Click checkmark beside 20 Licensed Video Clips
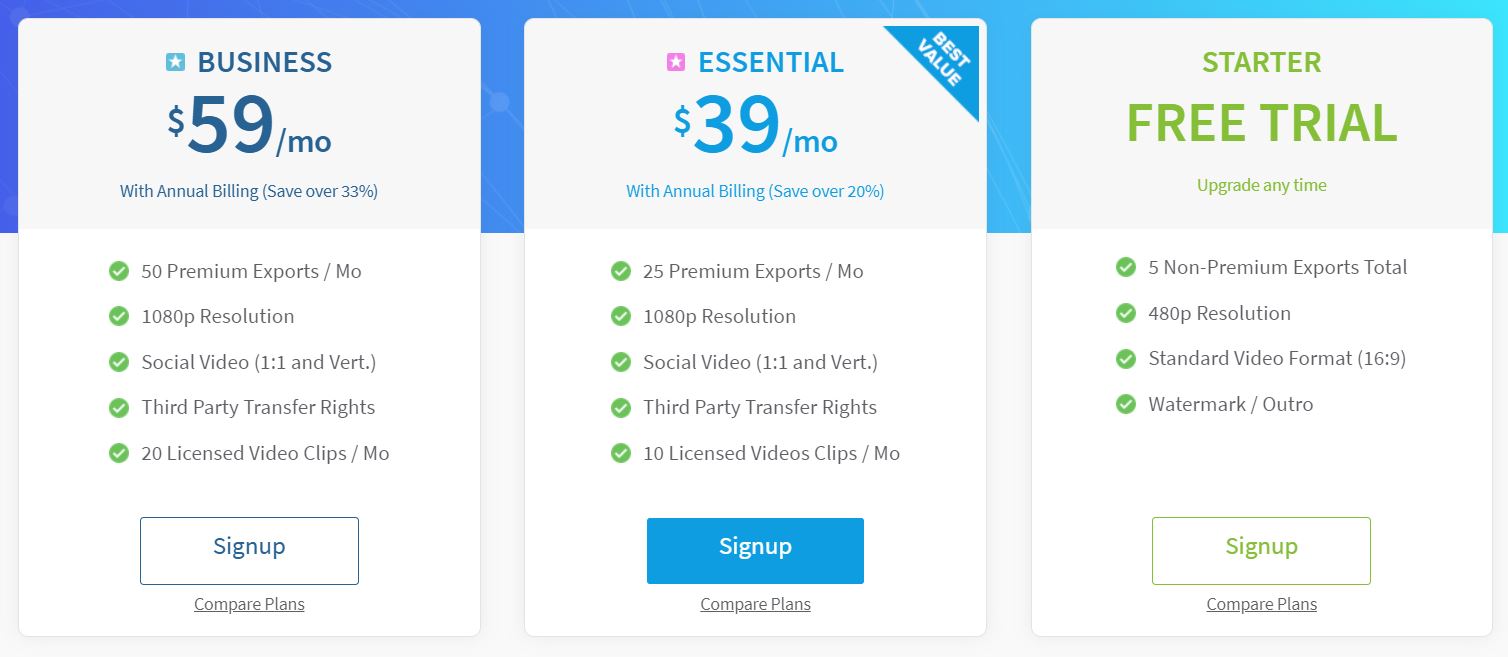 (119, 453)
